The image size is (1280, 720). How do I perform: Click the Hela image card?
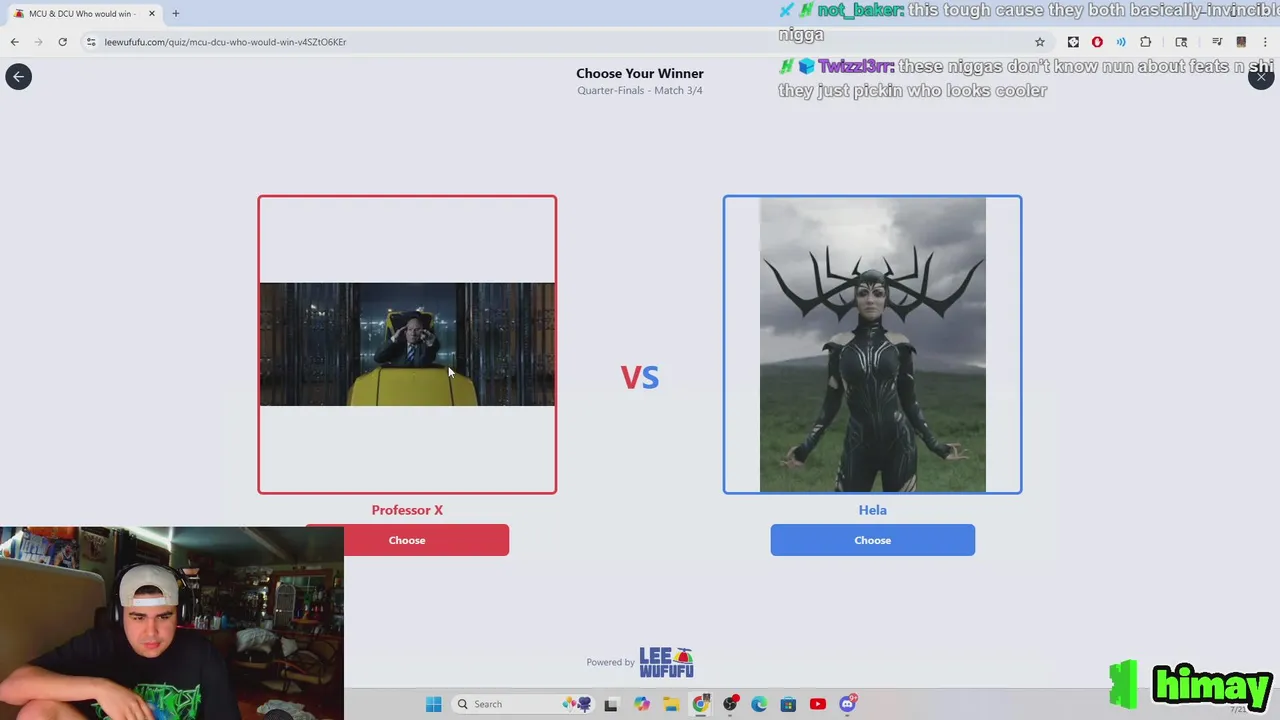(872, 344)
